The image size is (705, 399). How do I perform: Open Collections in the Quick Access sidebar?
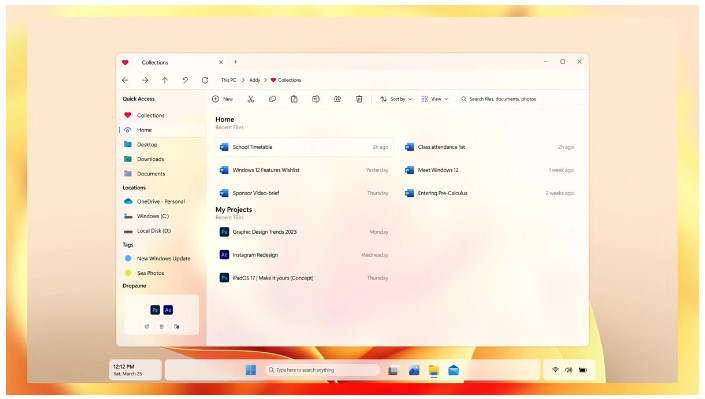coord(161,115)
